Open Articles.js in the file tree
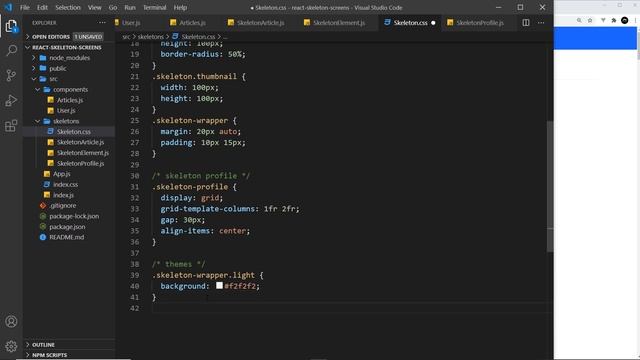This screenshot has height=360, width=640. (x=69, y=100)
